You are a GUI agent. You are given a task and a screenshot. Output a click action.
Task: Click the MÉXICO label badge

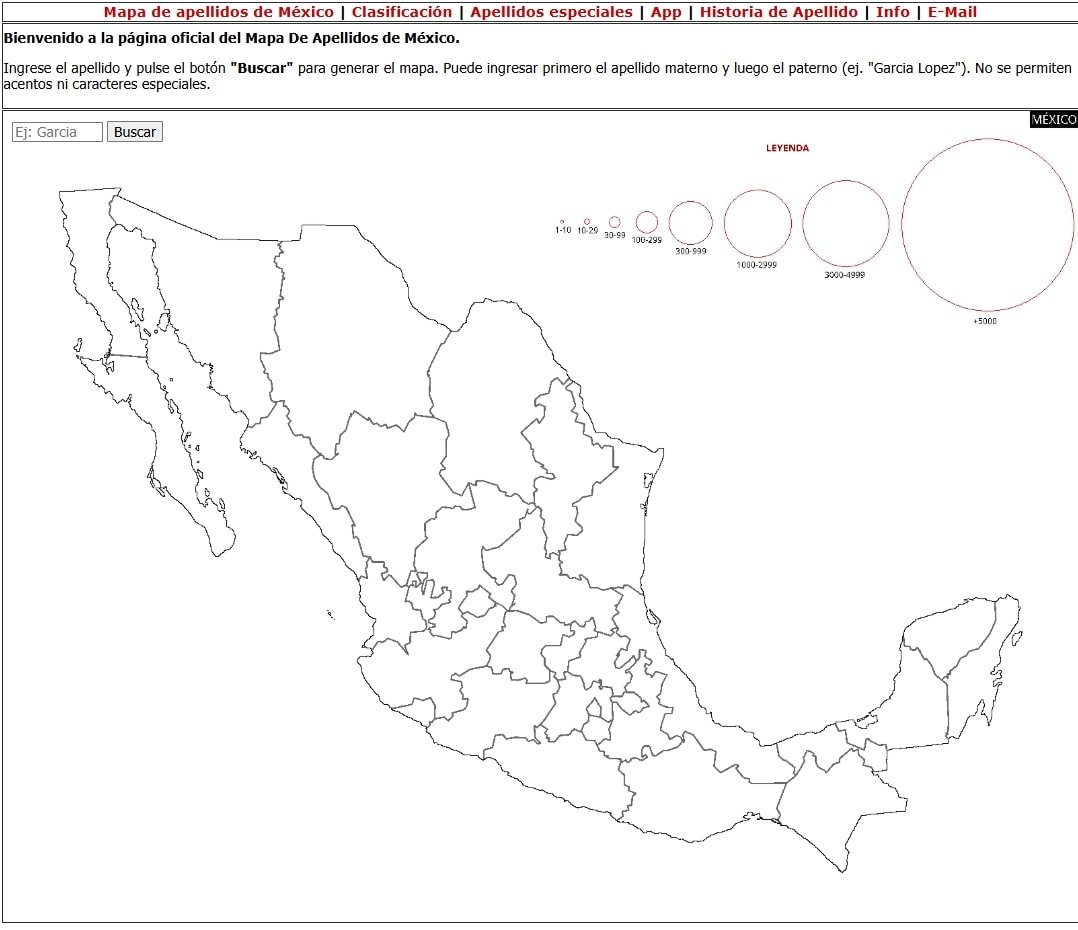(x=1053, y=119)
